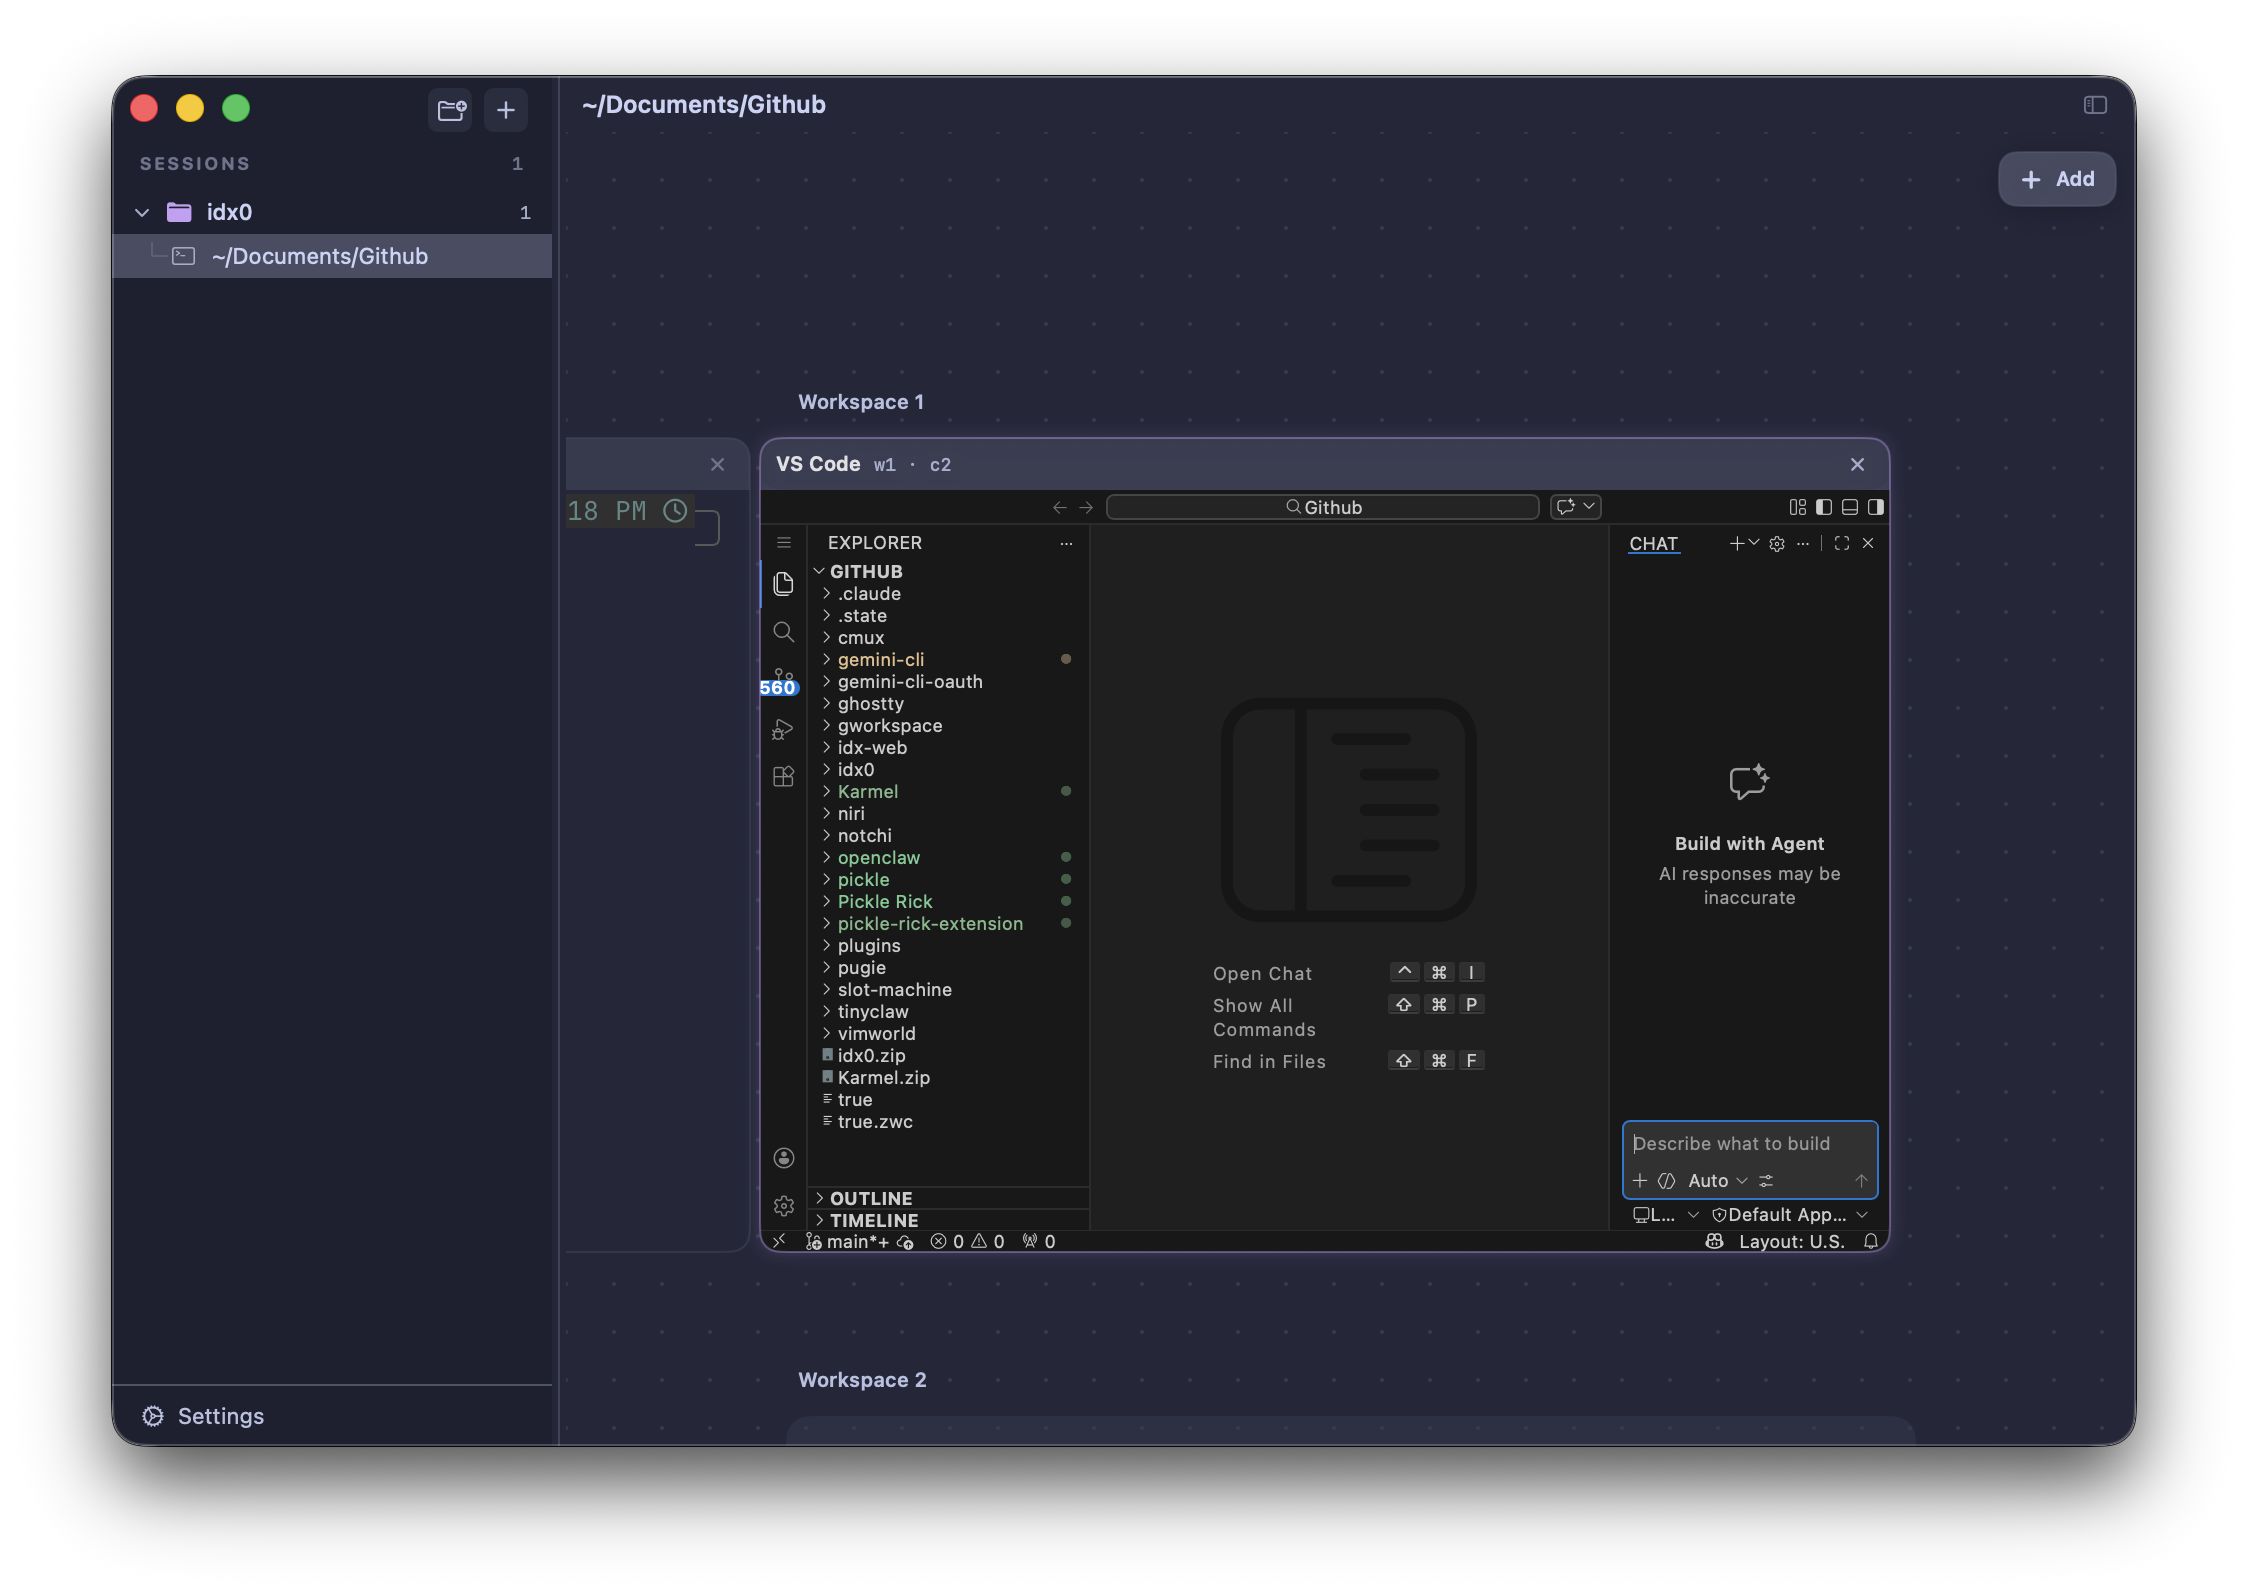
Task: Close the partially visible left tile
Action: pyautogui.click(x=717, y=464)
